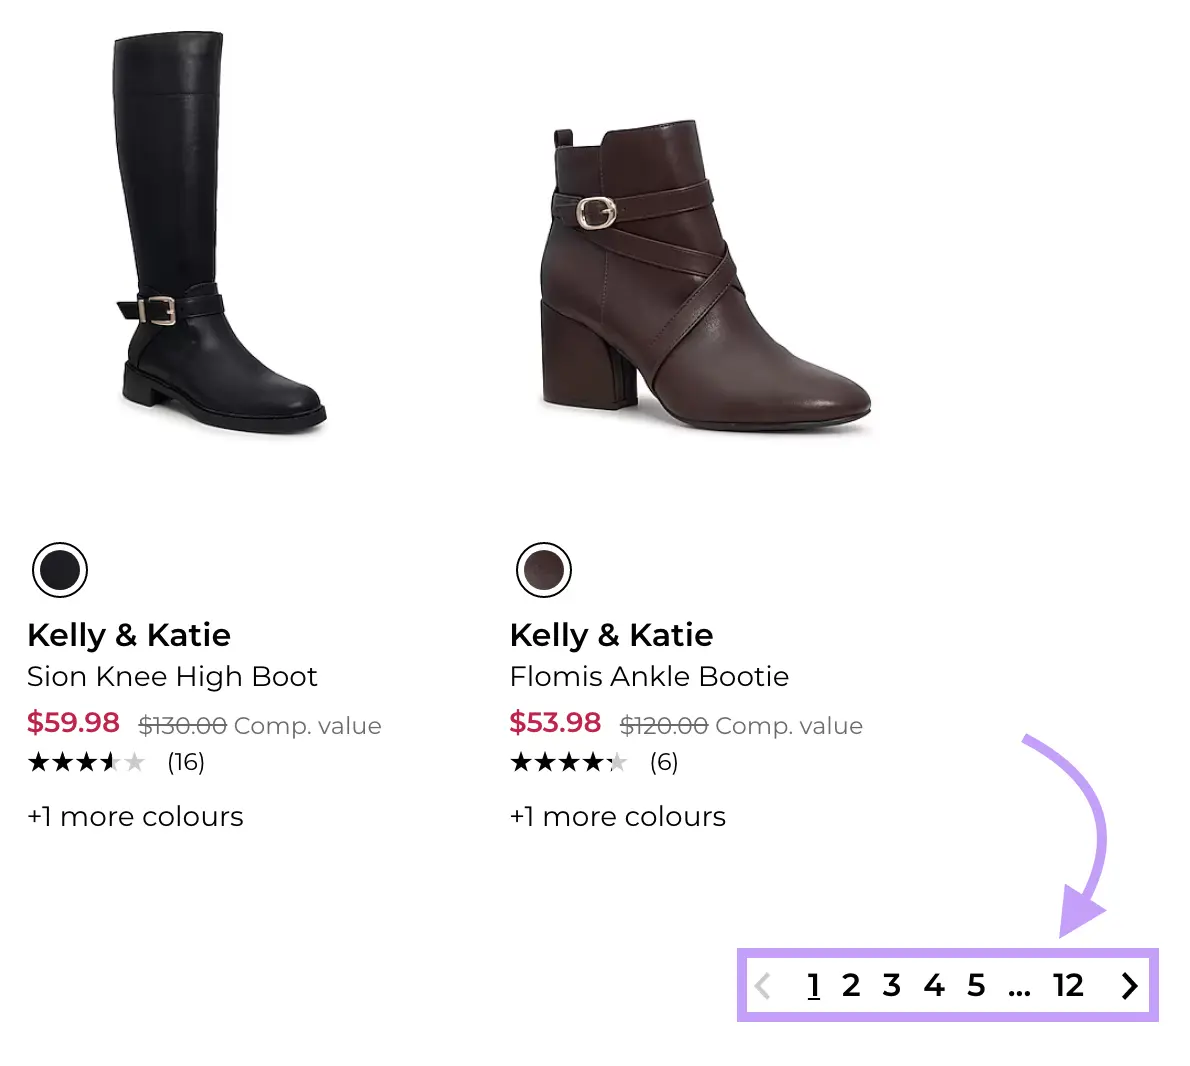Go to page 2 of results
The image size is (1190, 1066).
coord(850,986)
